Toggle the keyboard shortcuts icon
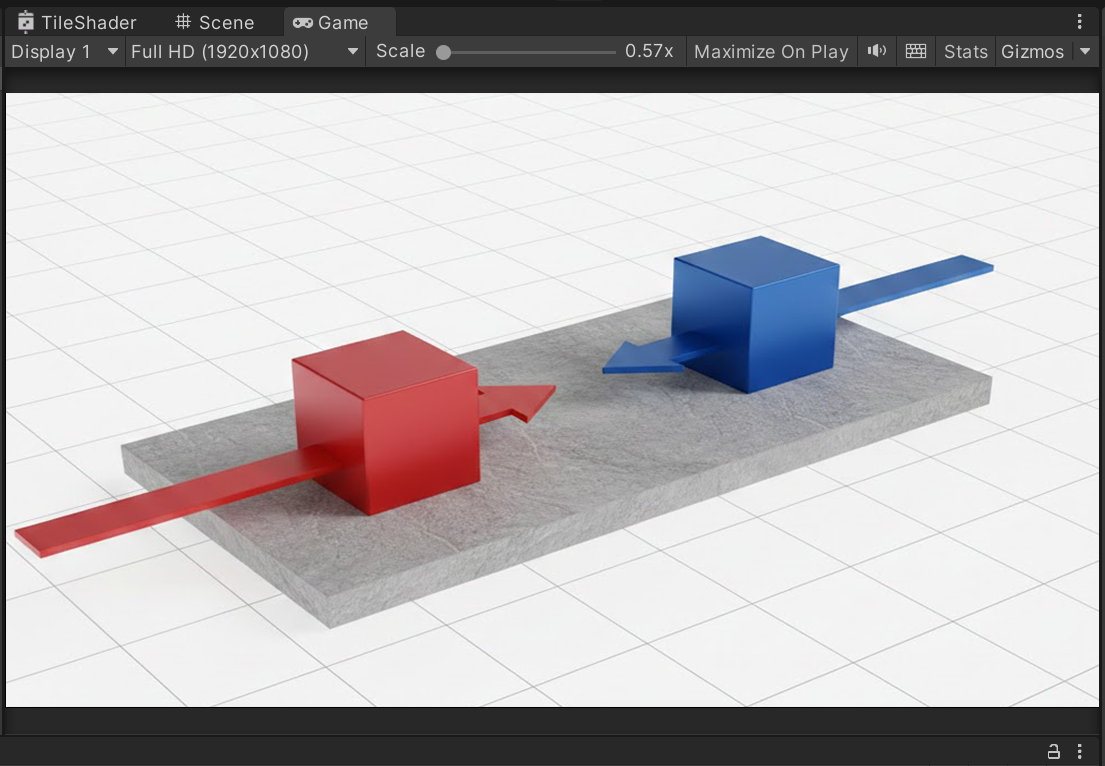Image resolution: width=1105 pixels, height=766 pixels. [x=915, y=51]
